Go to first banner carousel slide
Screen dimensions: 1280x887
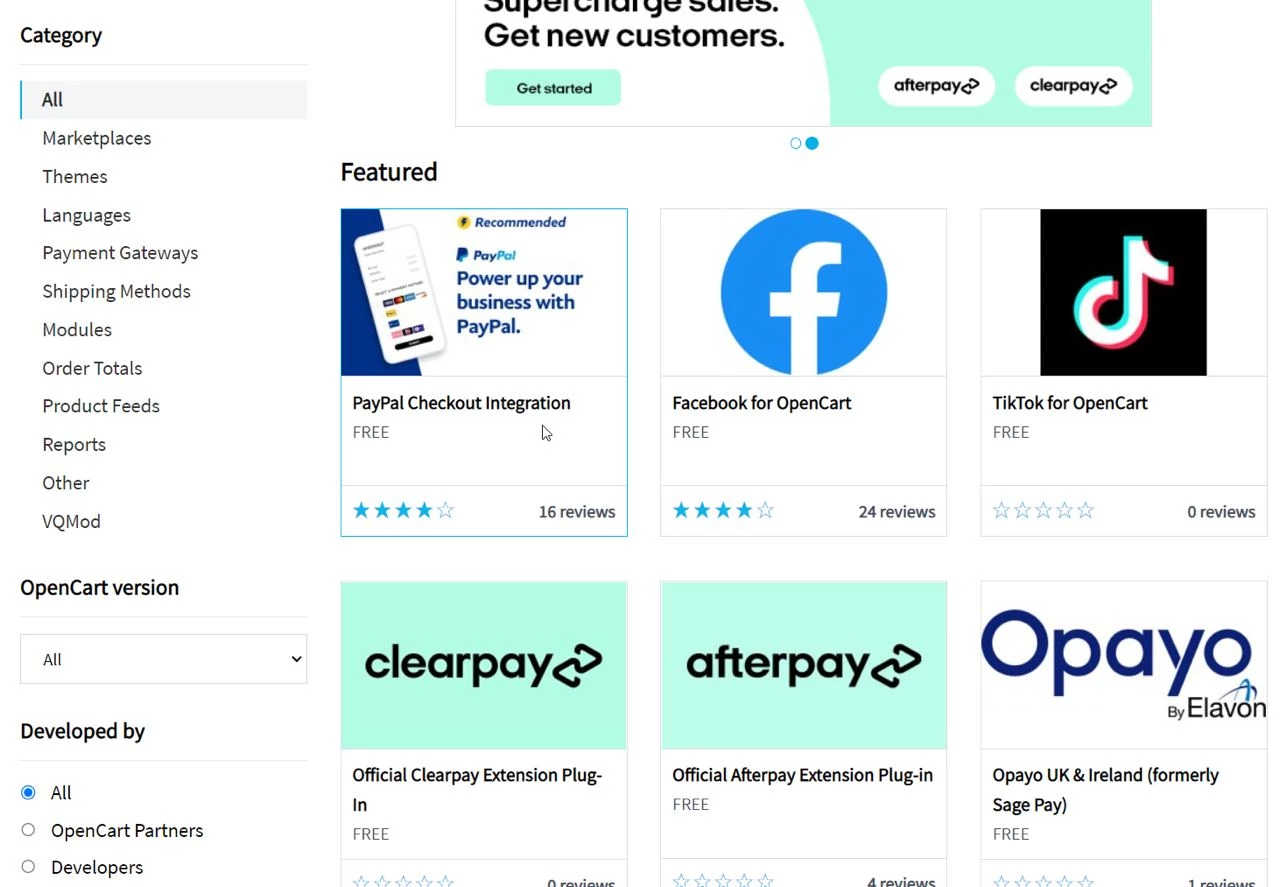coord(796,143)
